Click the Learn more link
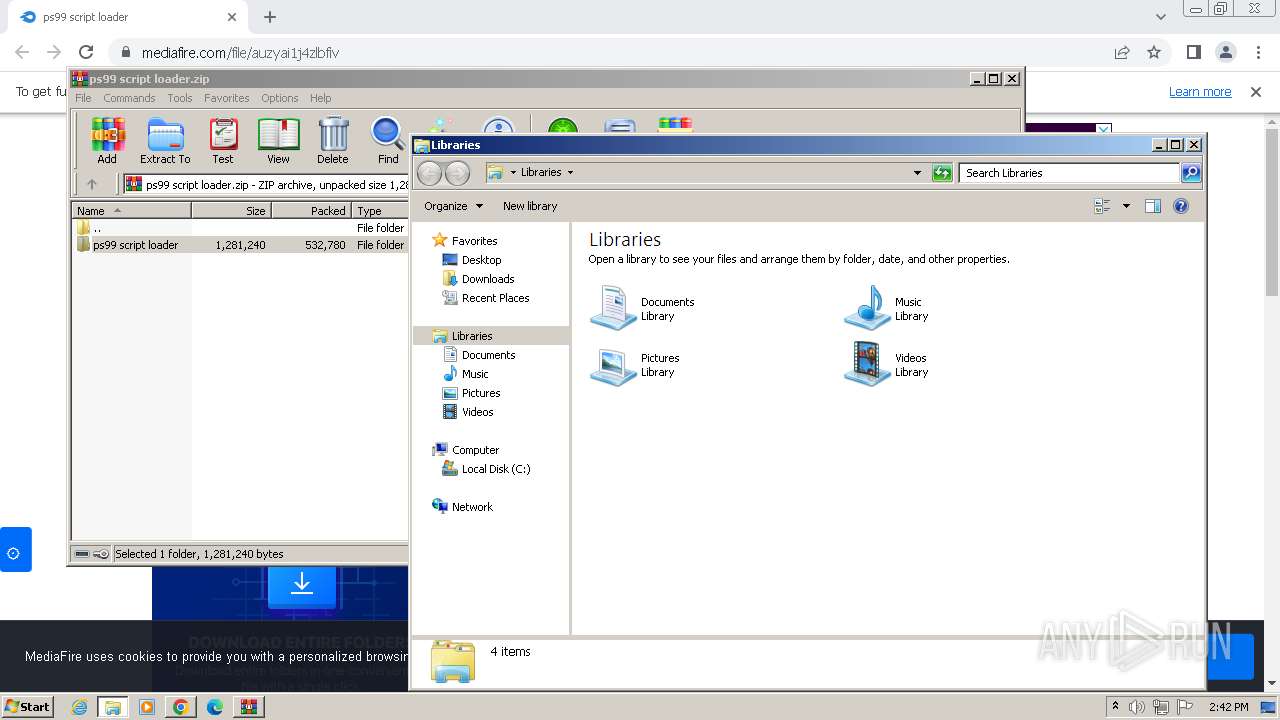This screenshot has height=720, width=1280. coord(1200,91)
